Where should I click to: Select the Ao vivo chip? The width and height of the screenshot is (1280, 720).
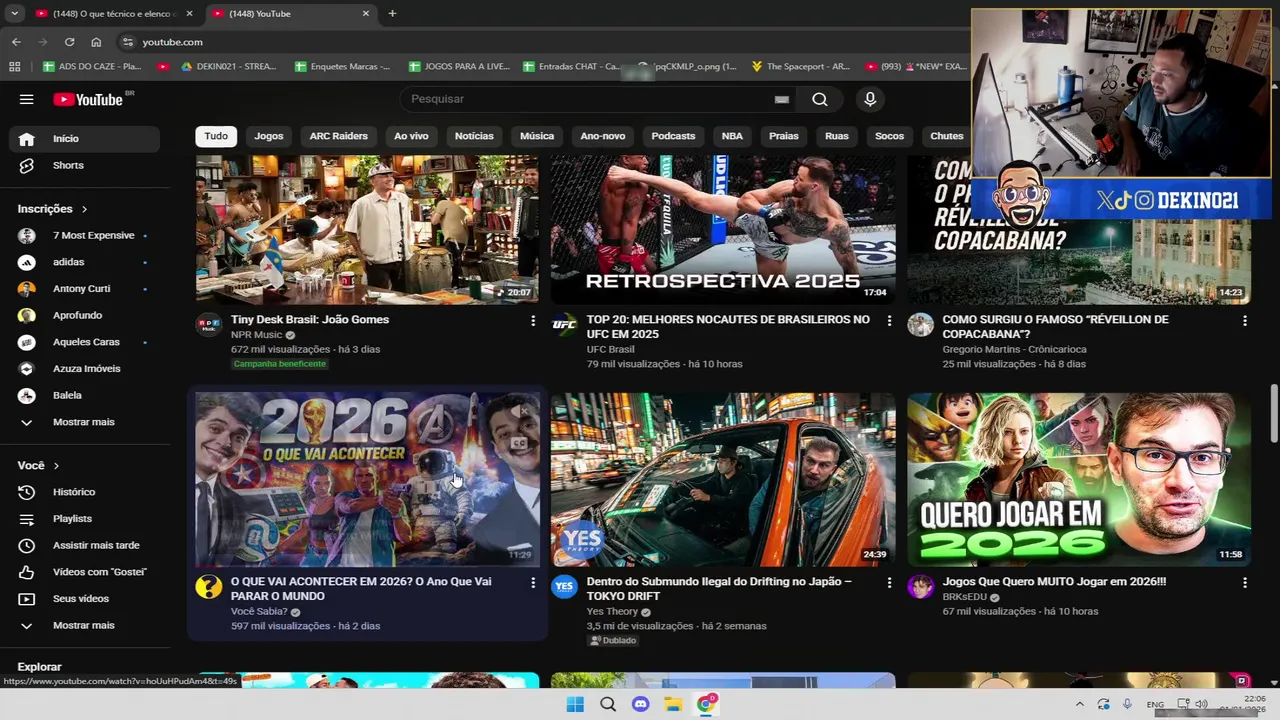(411, 136)
